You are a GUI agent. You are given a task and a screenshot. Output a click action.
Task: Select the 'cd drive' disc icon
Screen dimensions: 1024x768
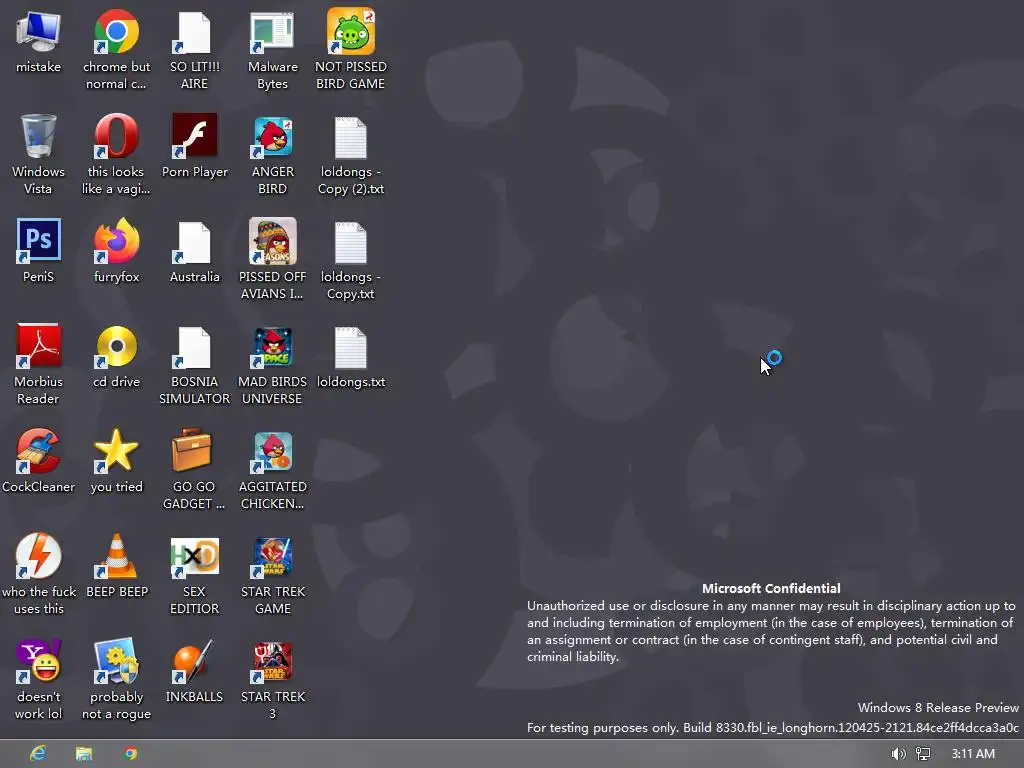(x=116, y=347)
